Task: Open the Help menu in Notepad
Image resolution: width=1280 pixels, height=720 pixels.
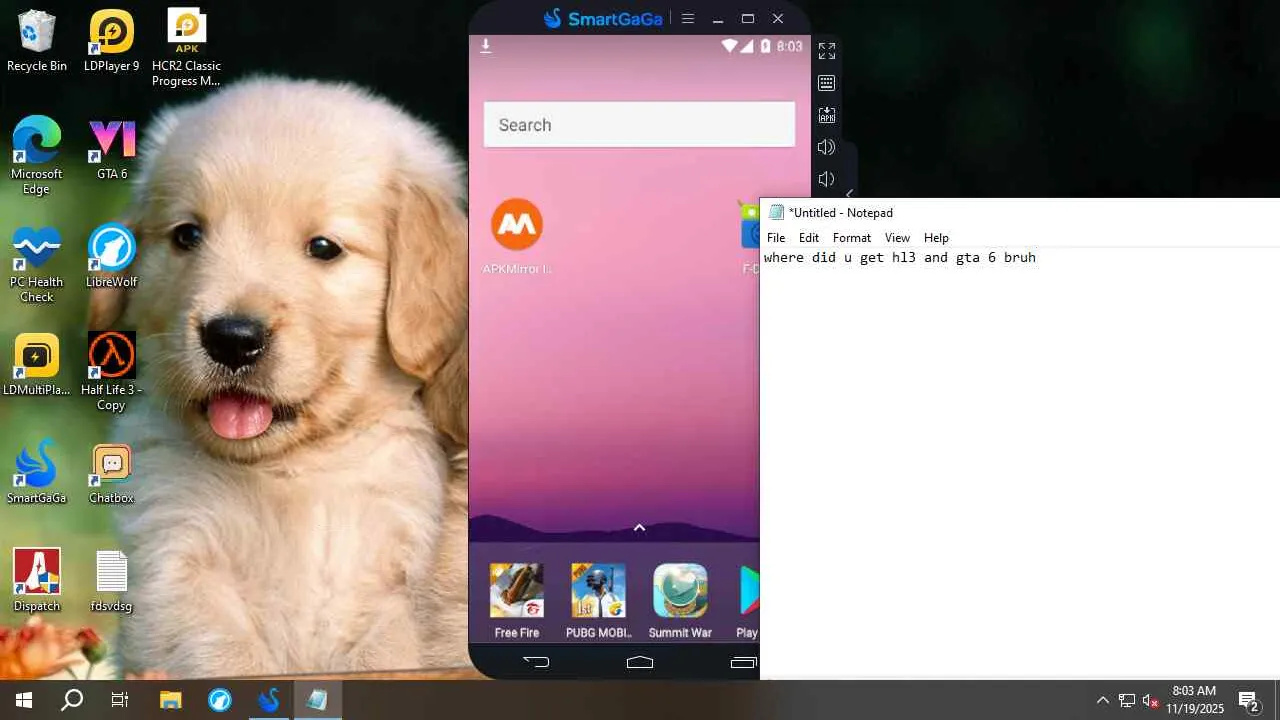Action: coord(936,238)
